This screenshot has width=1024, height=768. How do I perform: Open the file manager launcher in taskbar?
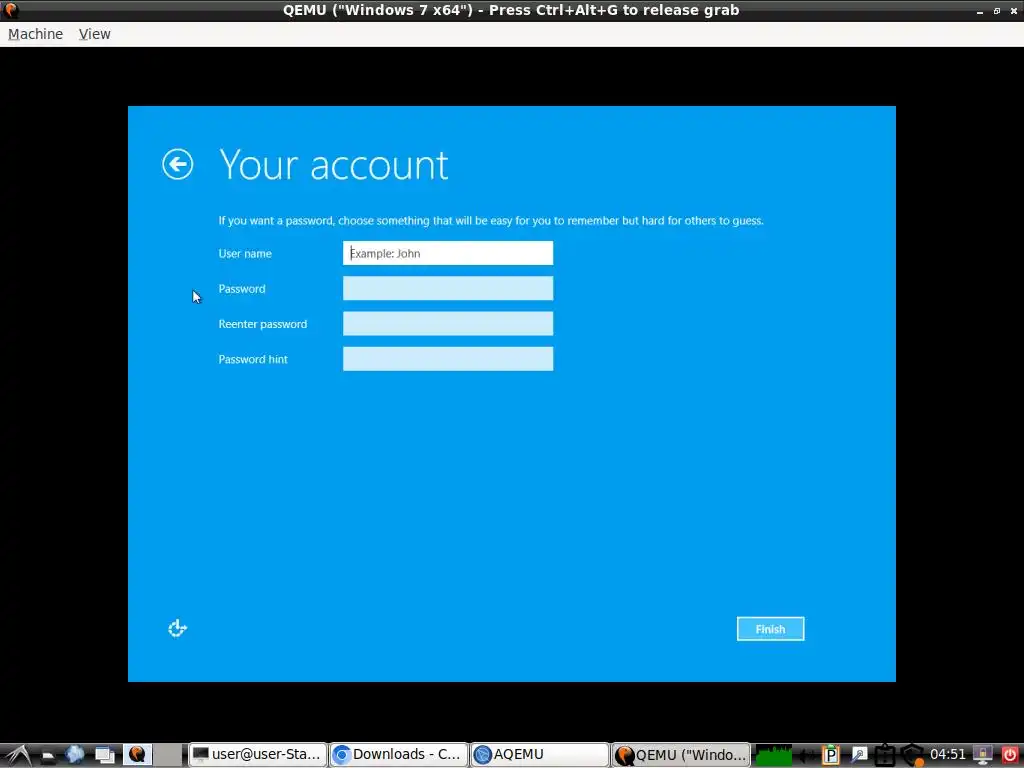click(x=48, y=755)
